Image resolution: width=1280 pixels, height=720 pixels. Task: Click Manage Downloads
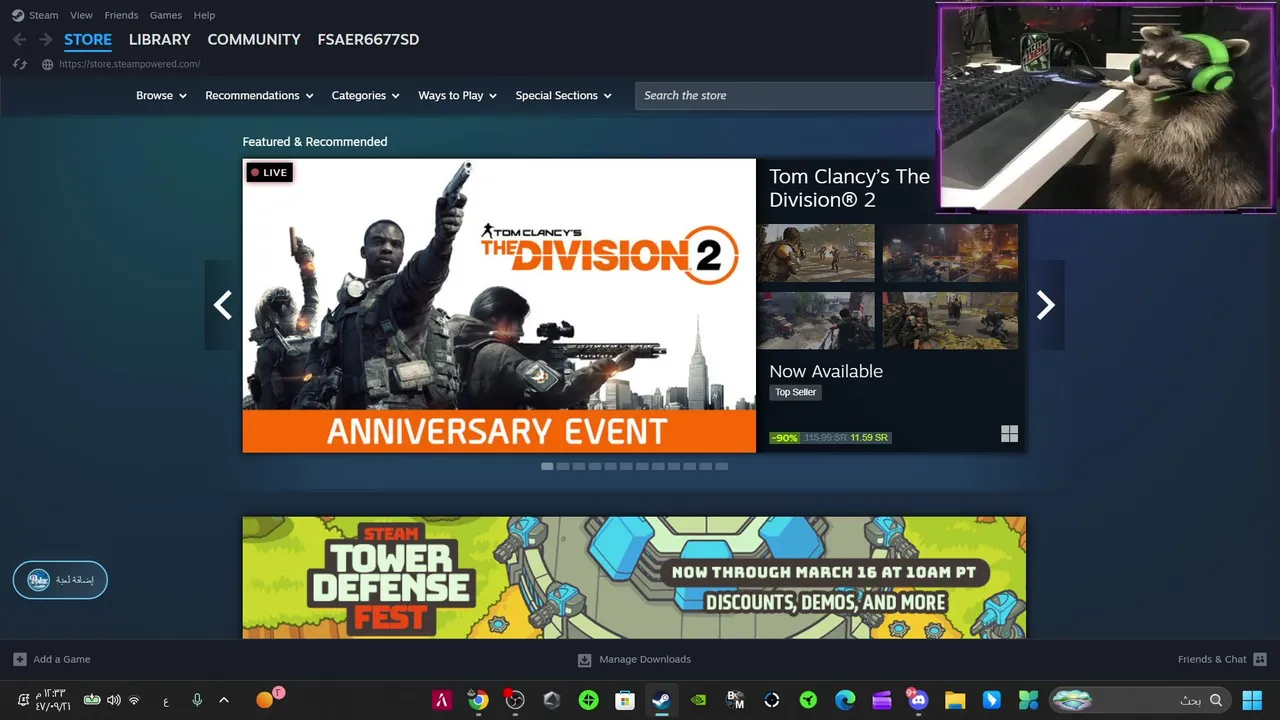pyautogui.click(x=645, y=659)
